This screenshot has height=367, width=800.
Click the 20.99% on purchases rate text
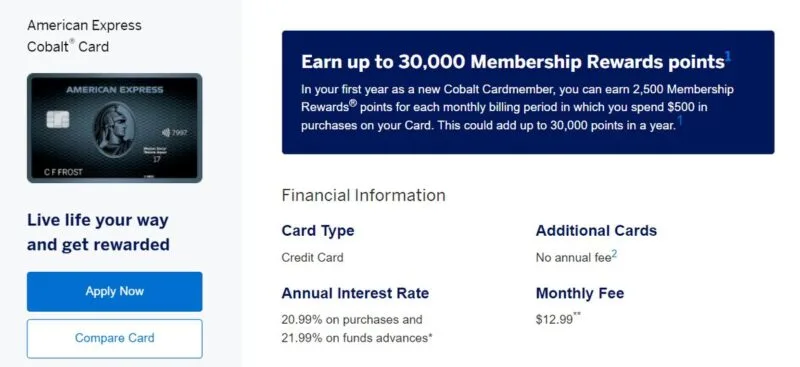click(352, 320)
